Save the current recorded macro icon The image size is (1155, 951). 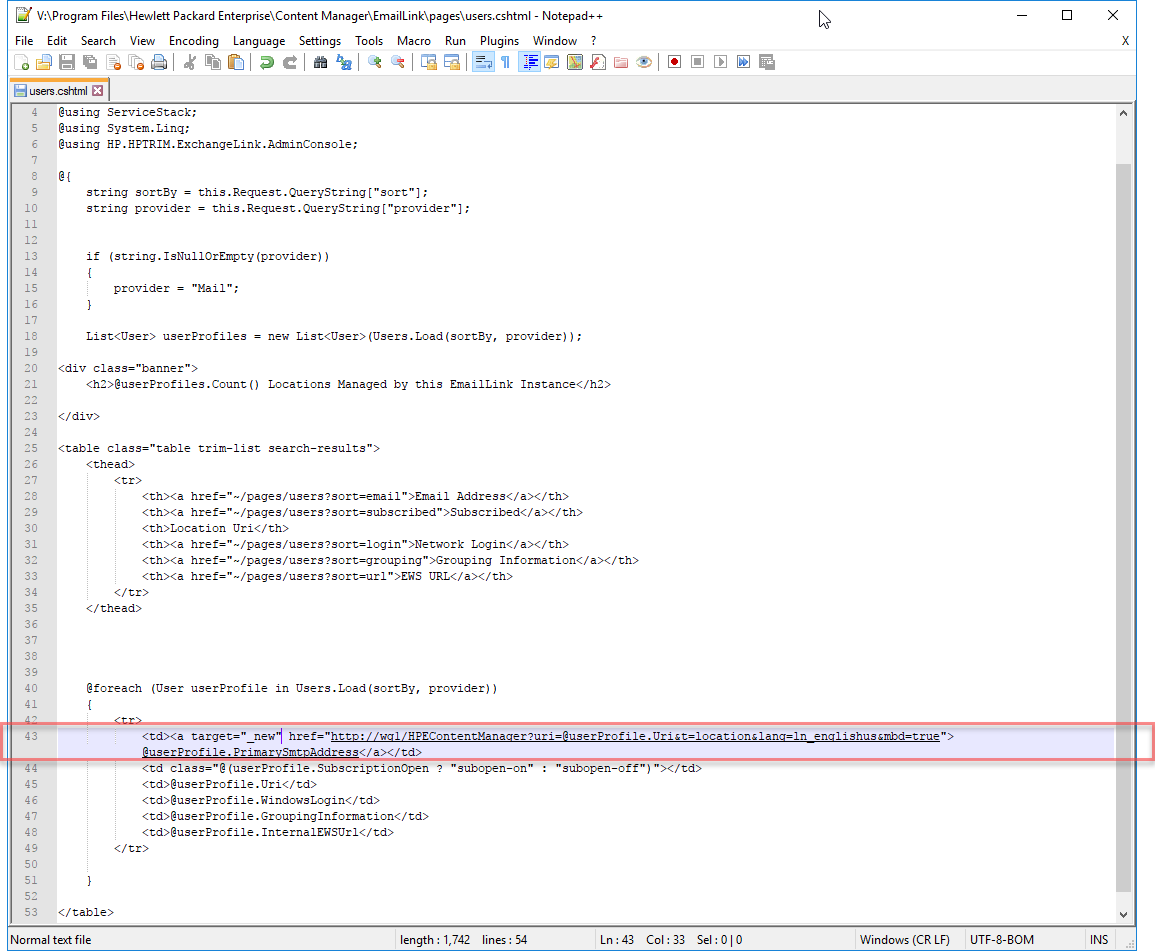[x=767, y=62]
